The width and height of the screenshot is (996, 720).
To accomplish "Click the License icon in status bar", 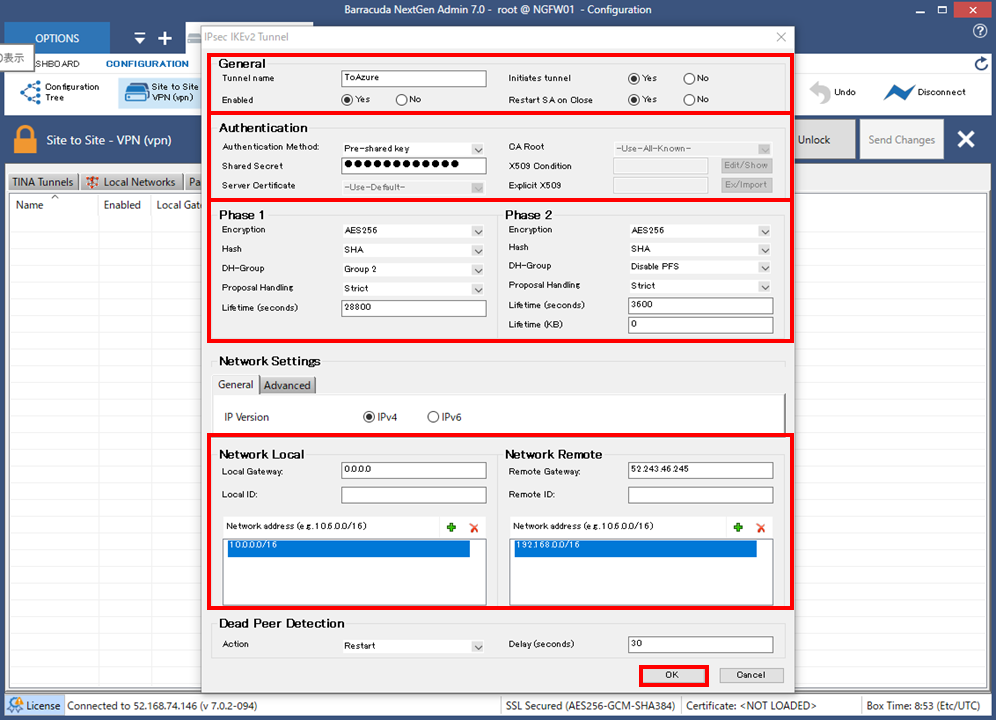I will tap(16, 705).
